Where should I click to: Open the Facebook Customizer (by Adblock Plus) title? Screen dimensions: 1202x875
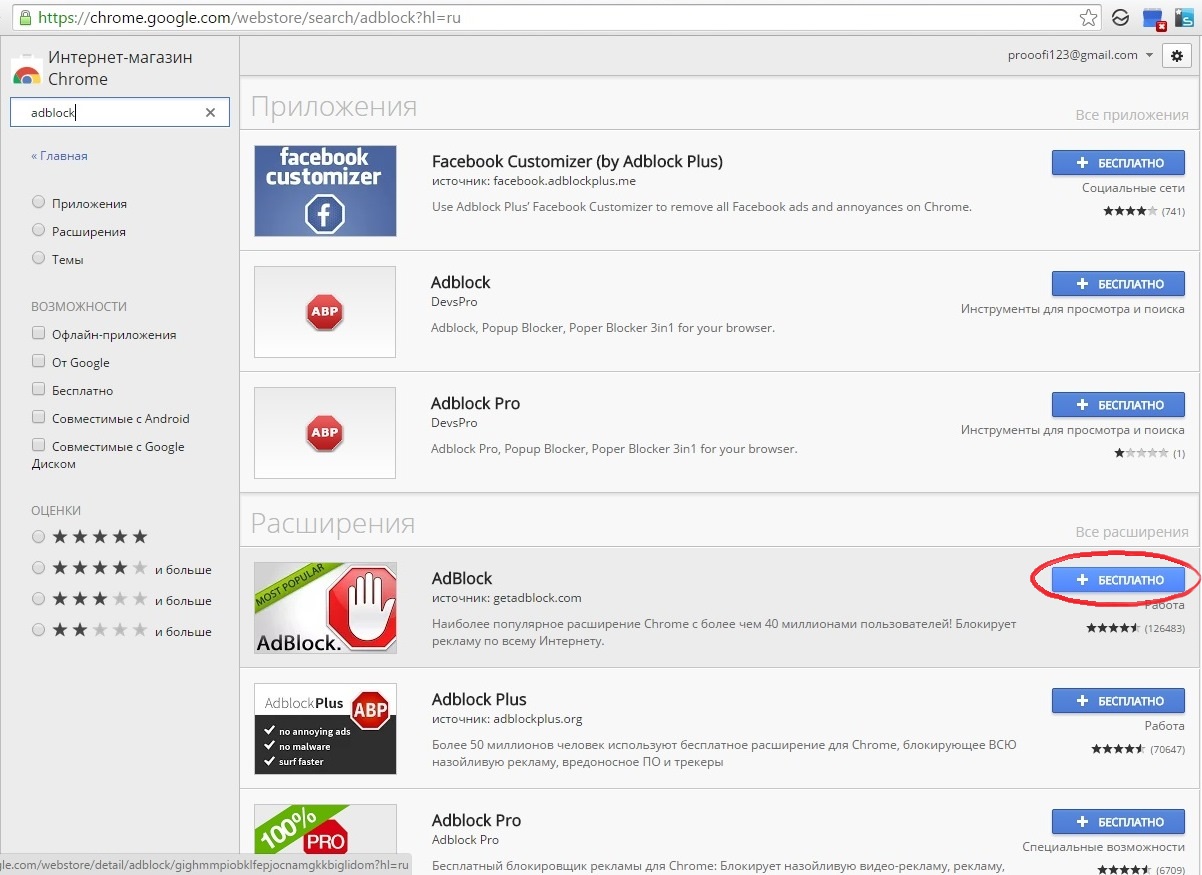[x=577, y=161]
